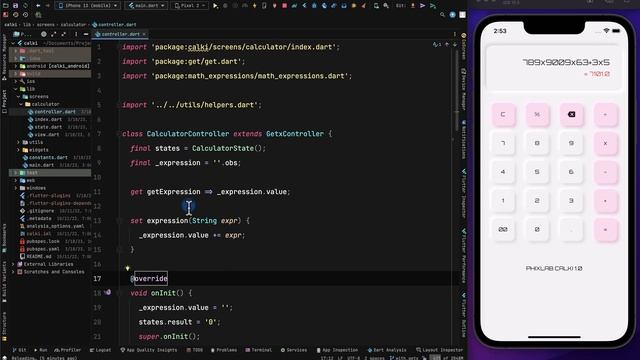Trigger Flutter hot reload lightning bolt icon
The width and height of the screenshot is (640, 360).
coord(254,6)
